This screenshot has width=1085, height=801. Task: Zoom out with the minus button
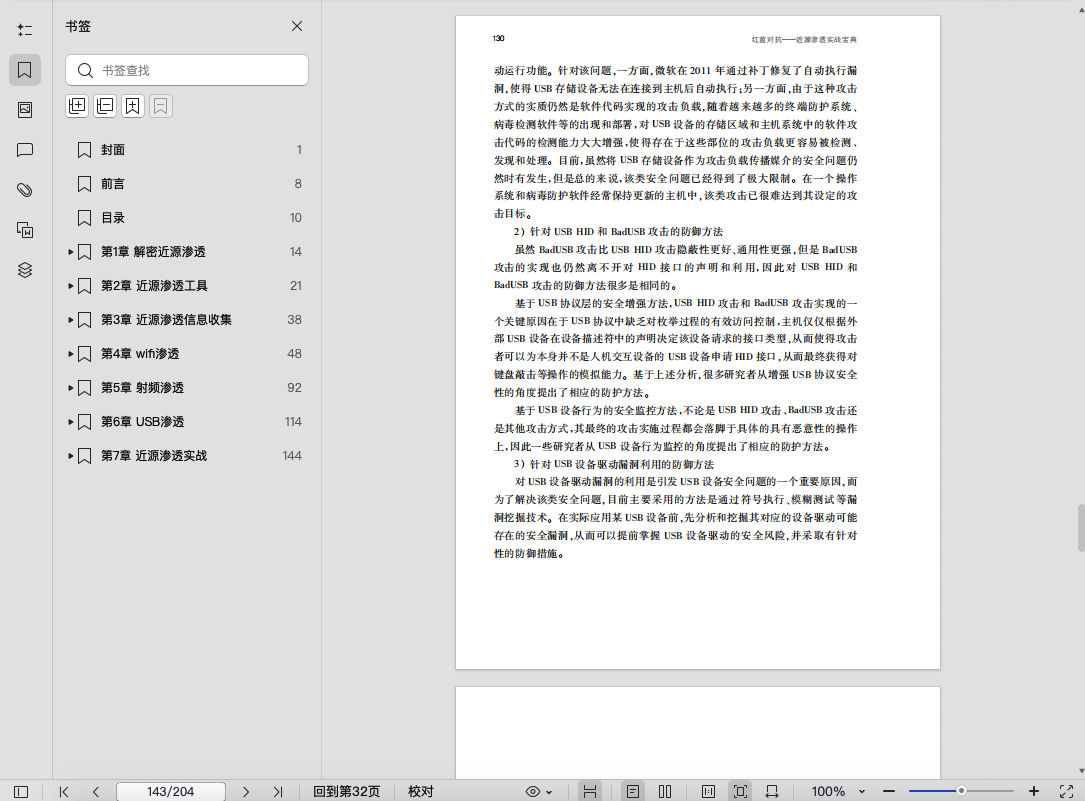(x=889, y=791)
